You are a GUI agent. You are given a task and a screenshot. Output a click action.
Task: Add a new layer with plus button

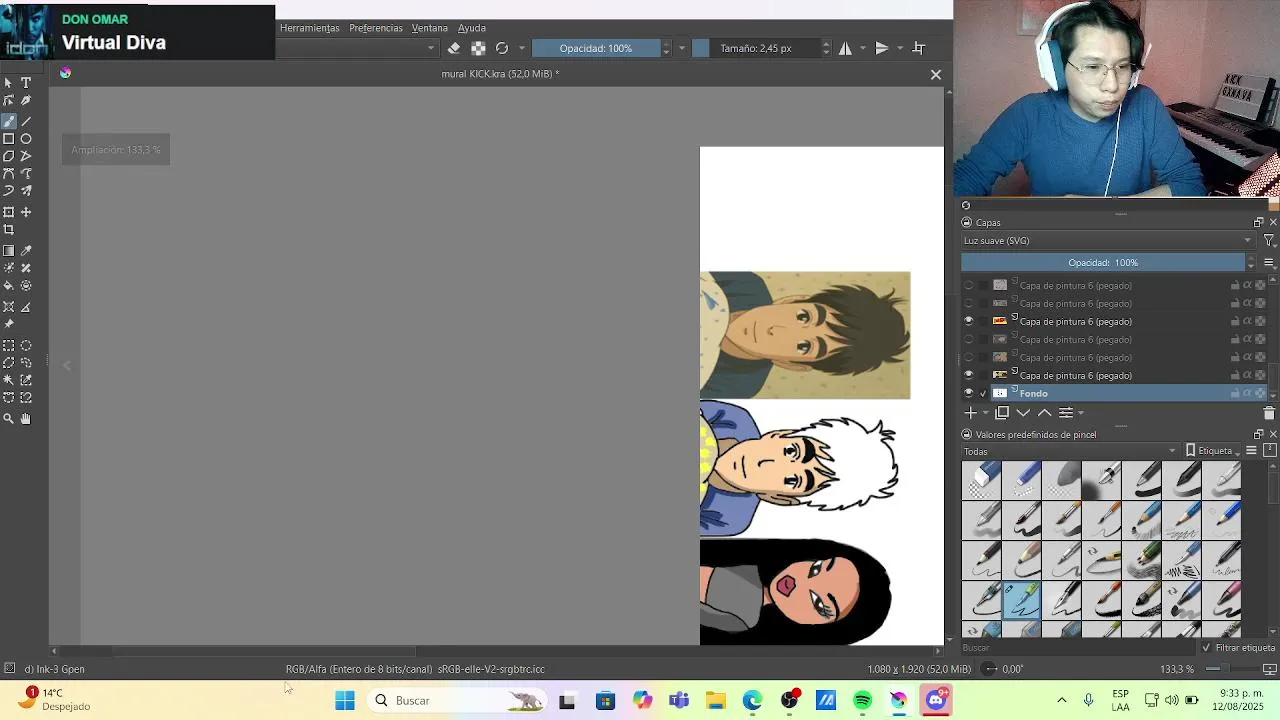tap(969, 412)
